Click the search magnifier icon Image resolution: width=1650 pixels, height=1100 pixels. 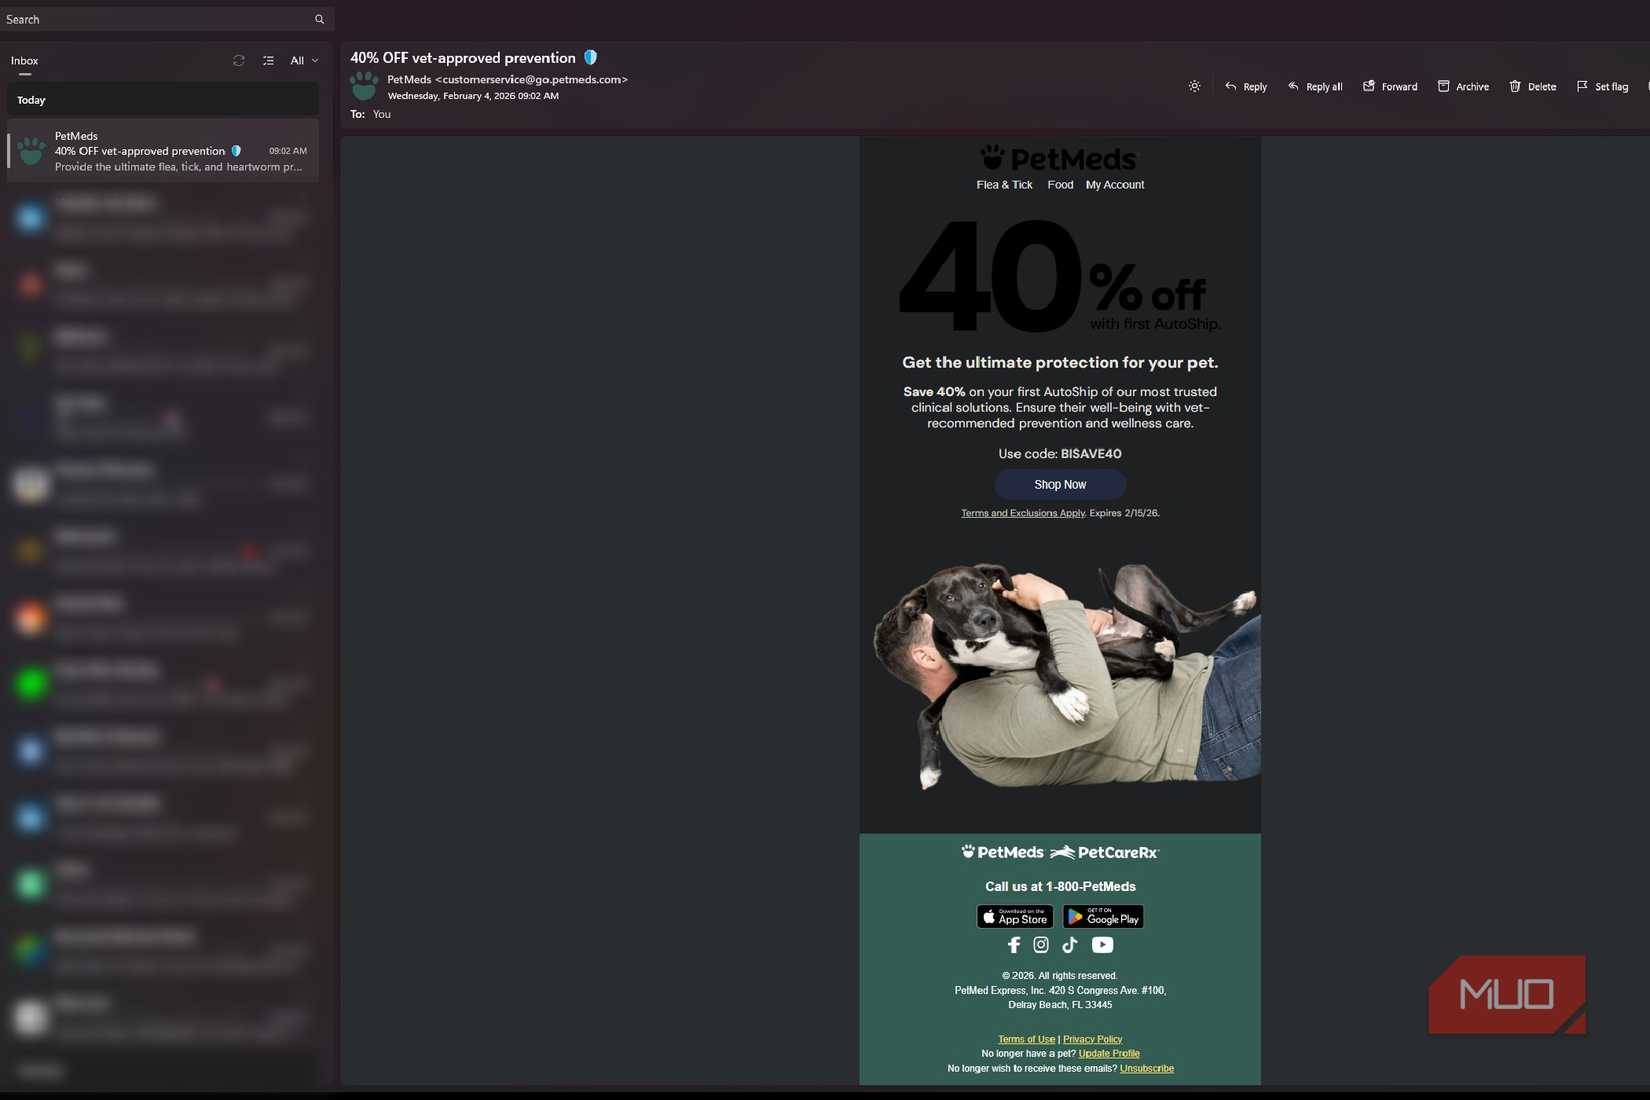[319, 19]
